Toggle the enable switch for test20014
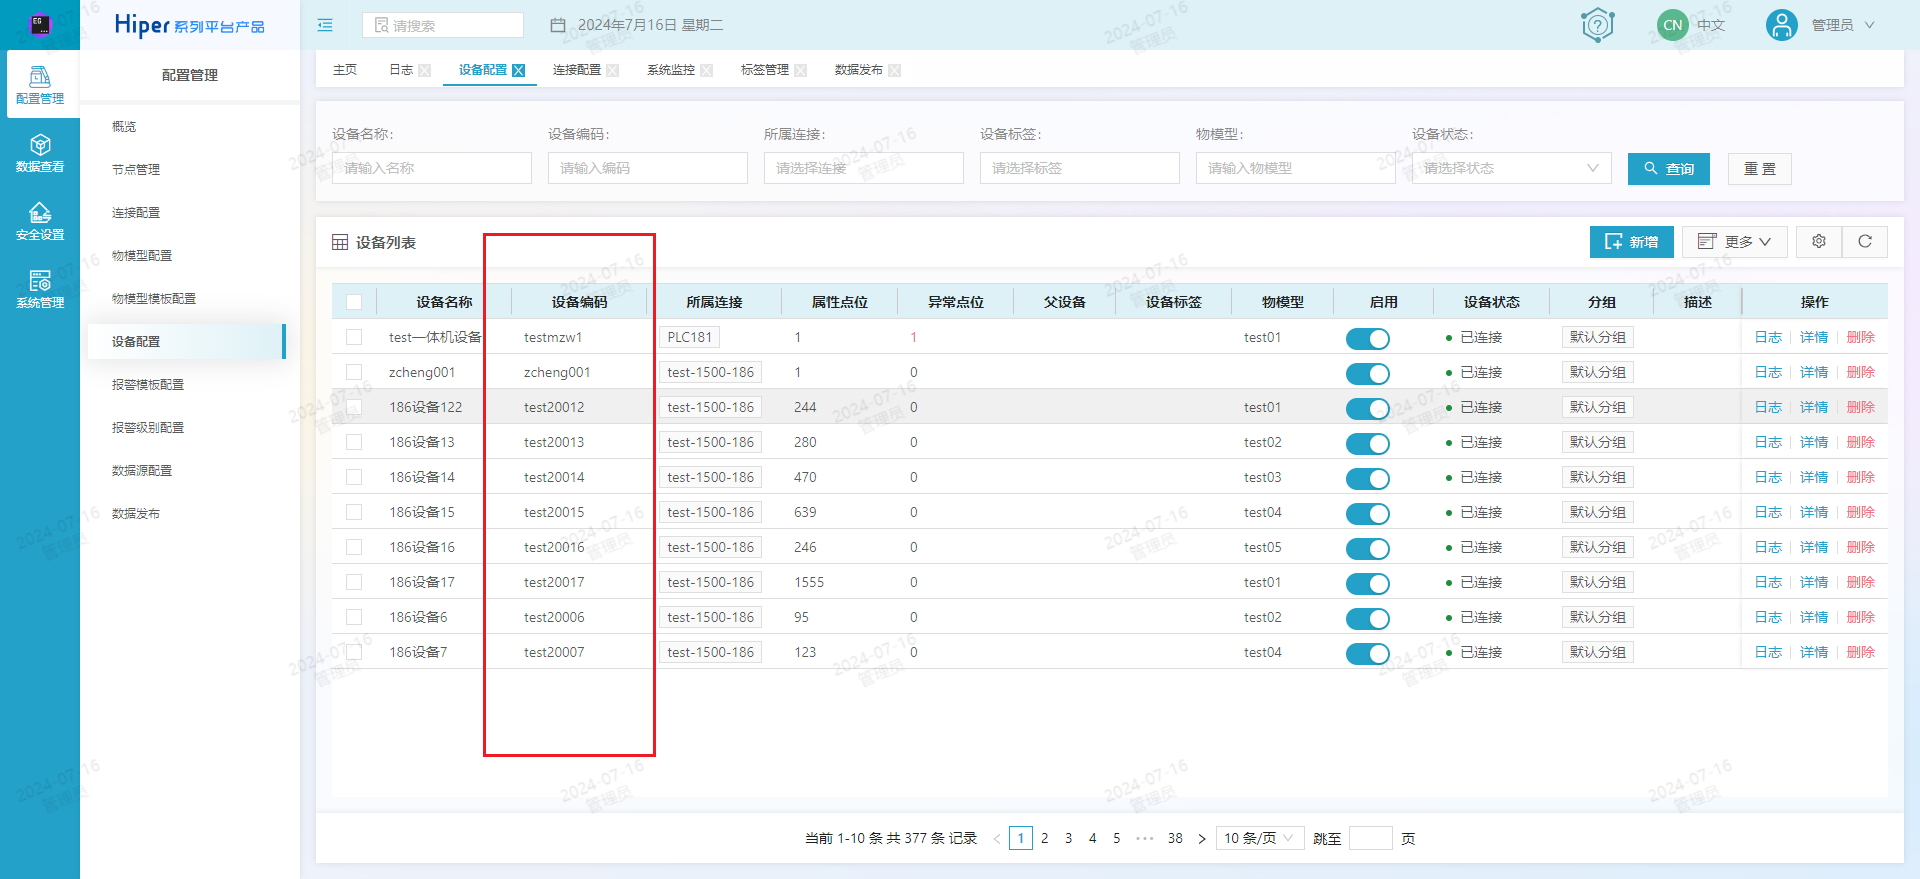1920x879 pixels. 1367,478
